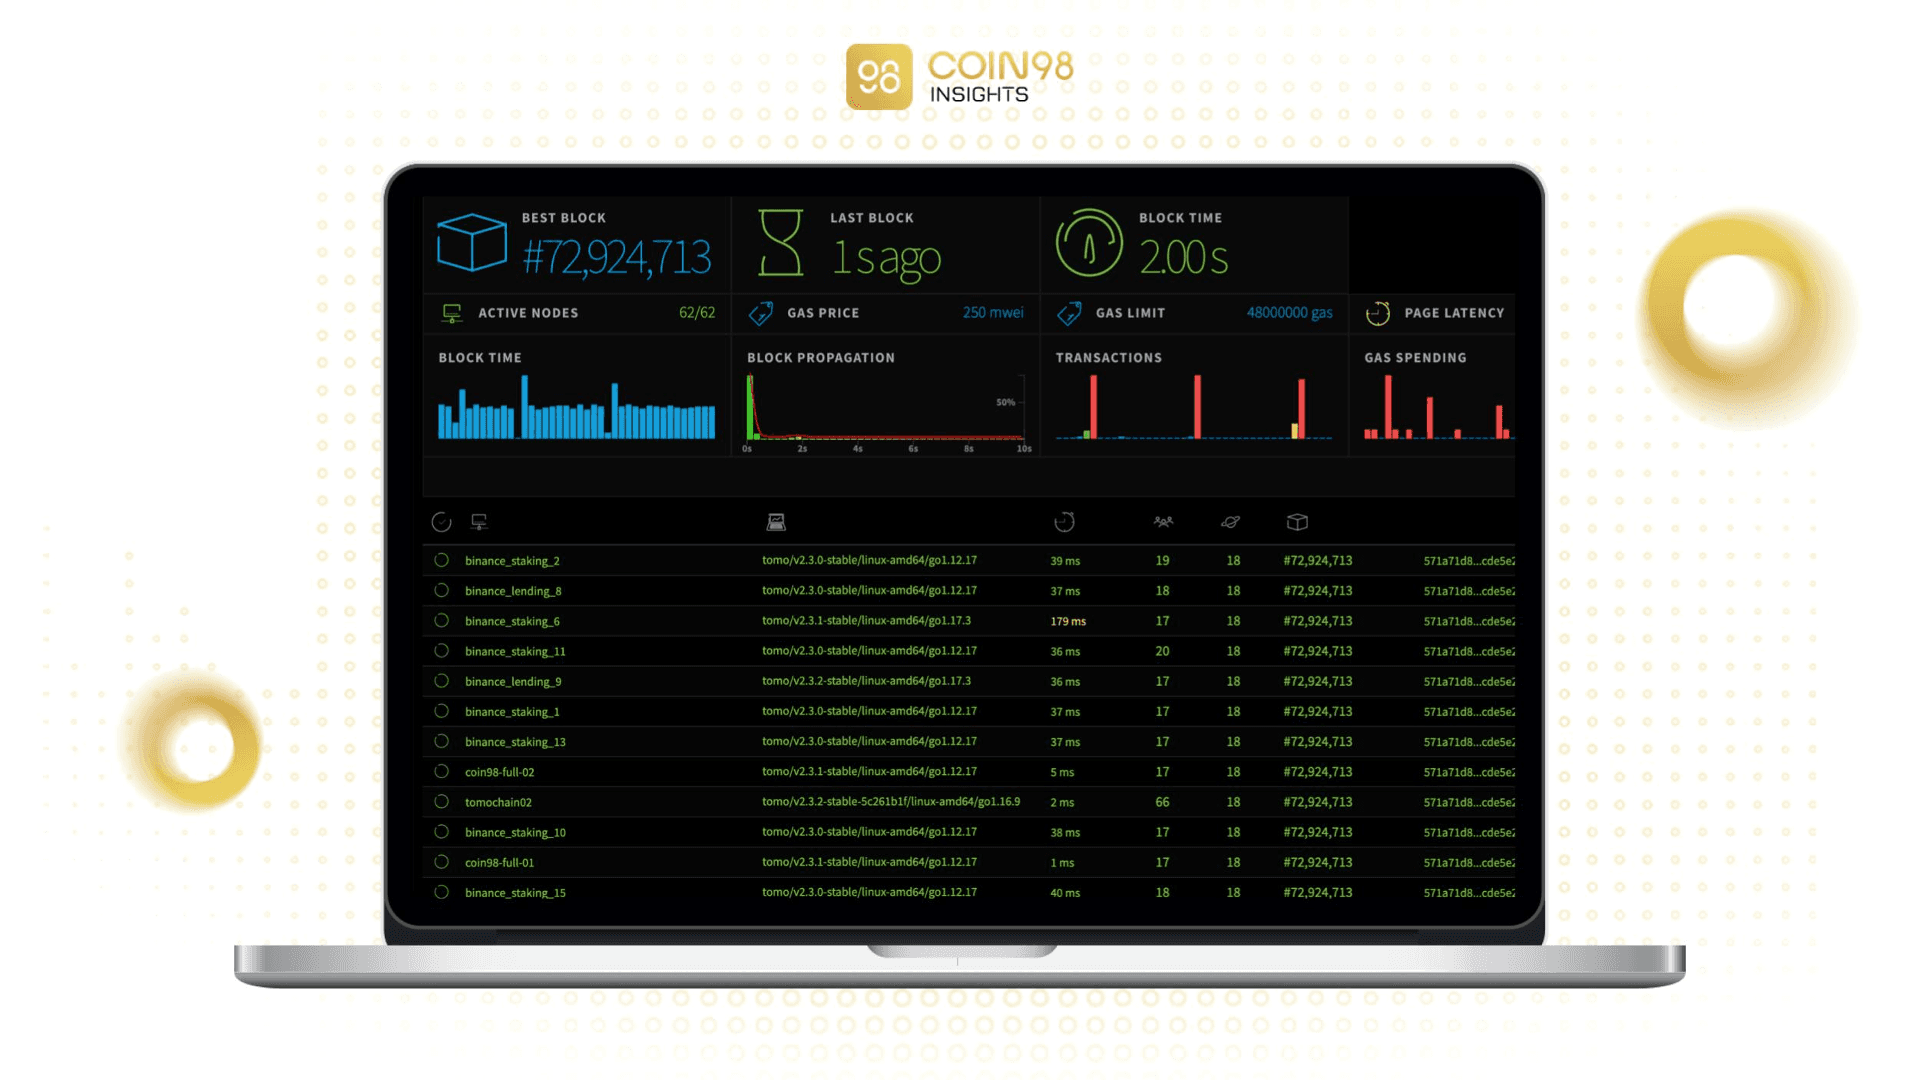The image size is (1920, 1080).
Task: Click binance_staking_11 peer count 20
Action: click(x=1162, y=651)
